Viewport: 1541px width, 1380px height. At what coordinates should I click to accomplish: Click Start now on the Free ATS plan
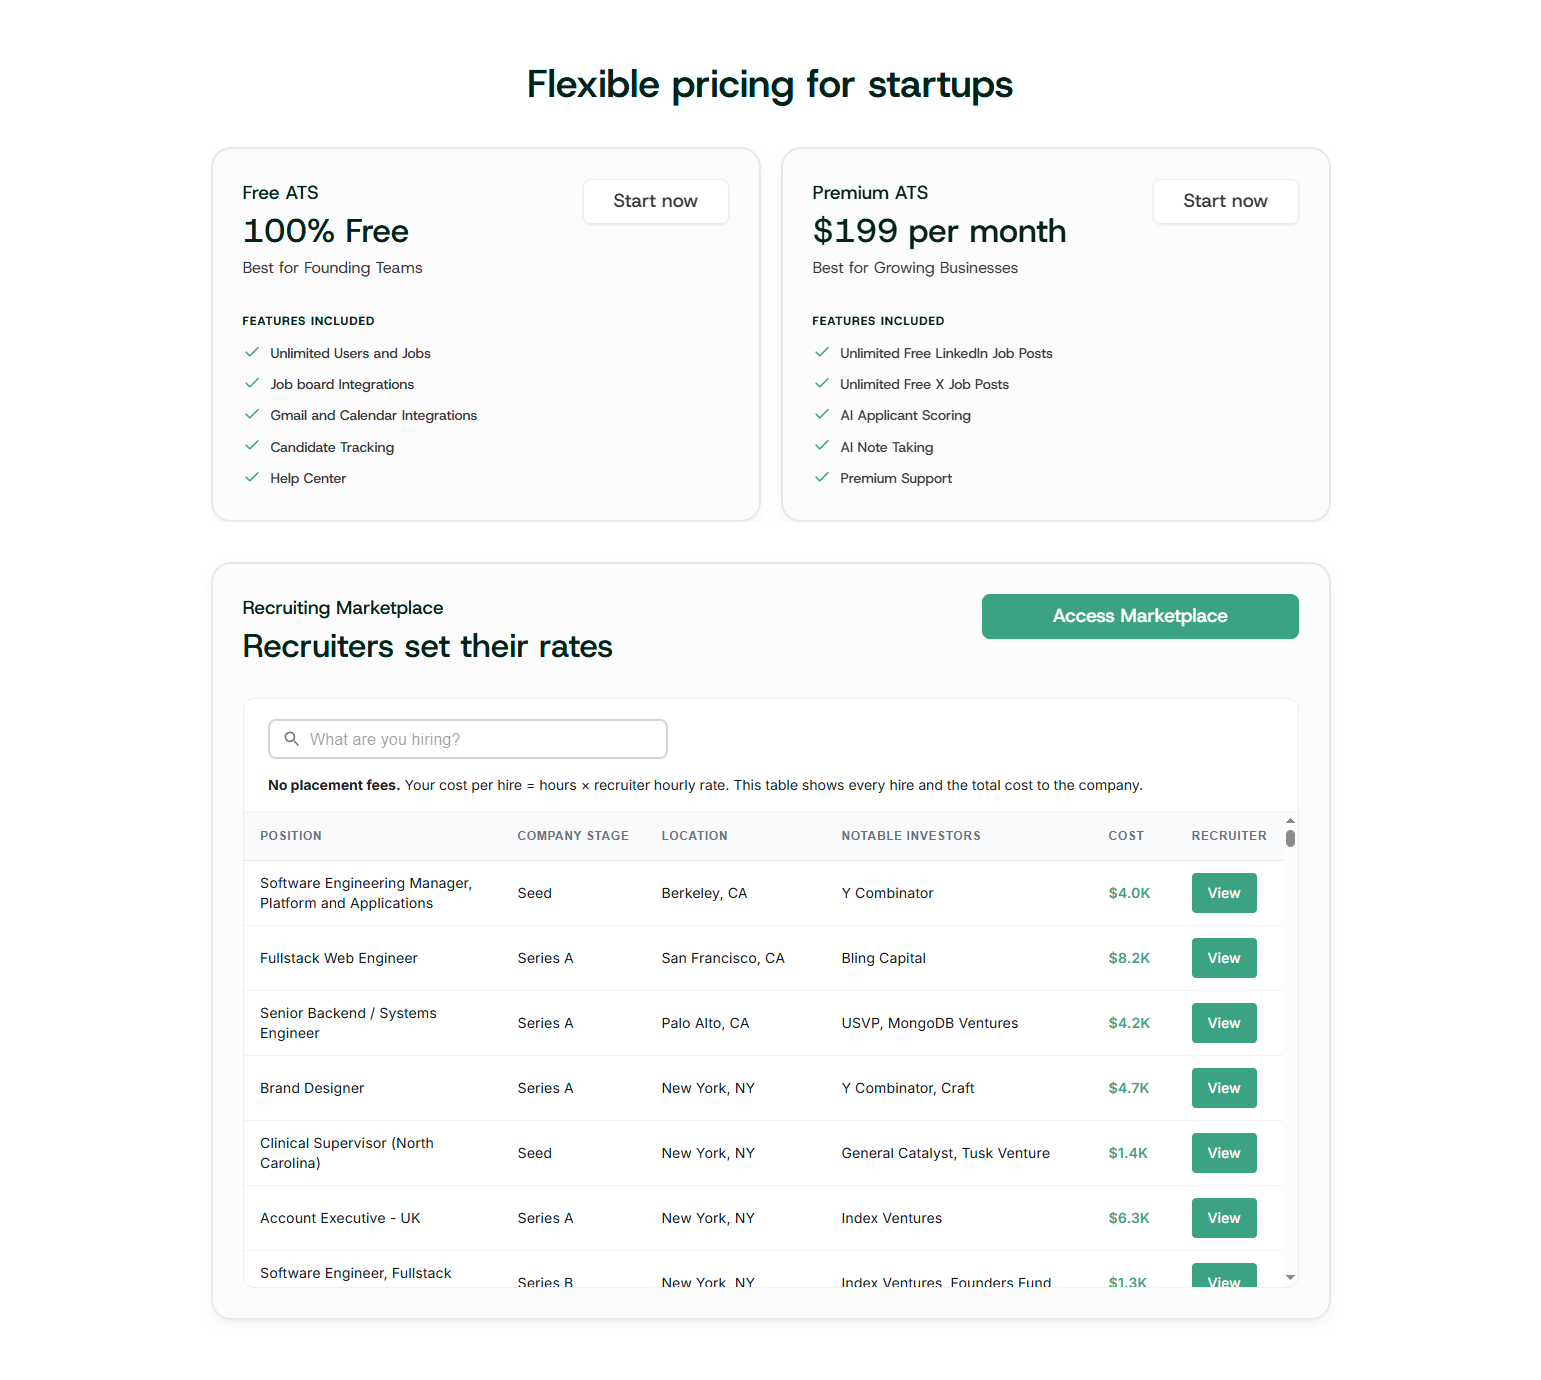pyautogui.click(x=655, y=201)
